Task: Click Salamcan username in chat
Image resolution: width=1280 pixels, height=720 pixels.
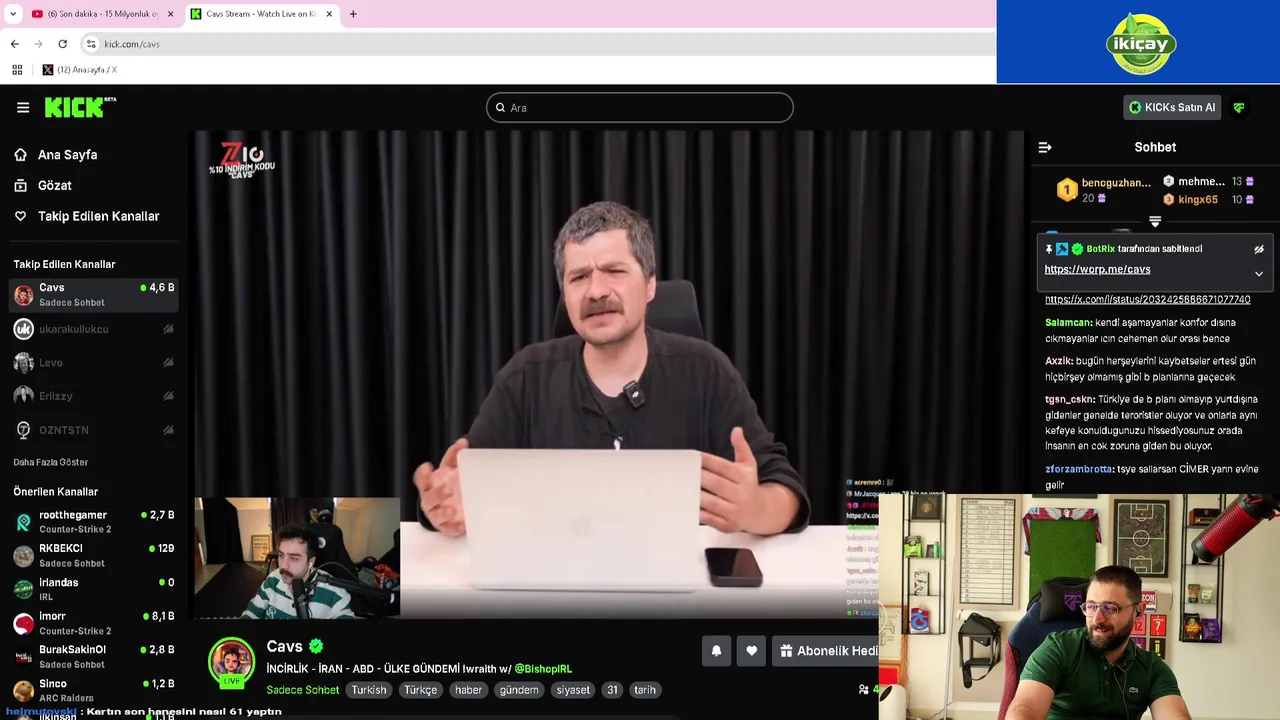Action: (x=1068, y=323)
